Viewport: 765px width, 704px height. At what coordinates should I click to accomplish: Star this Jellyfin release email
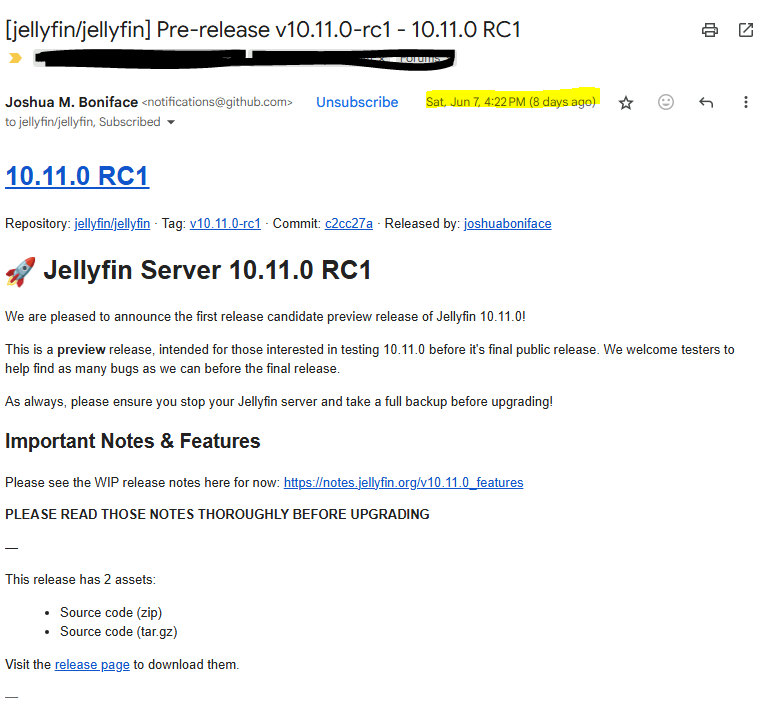point(626,102)
